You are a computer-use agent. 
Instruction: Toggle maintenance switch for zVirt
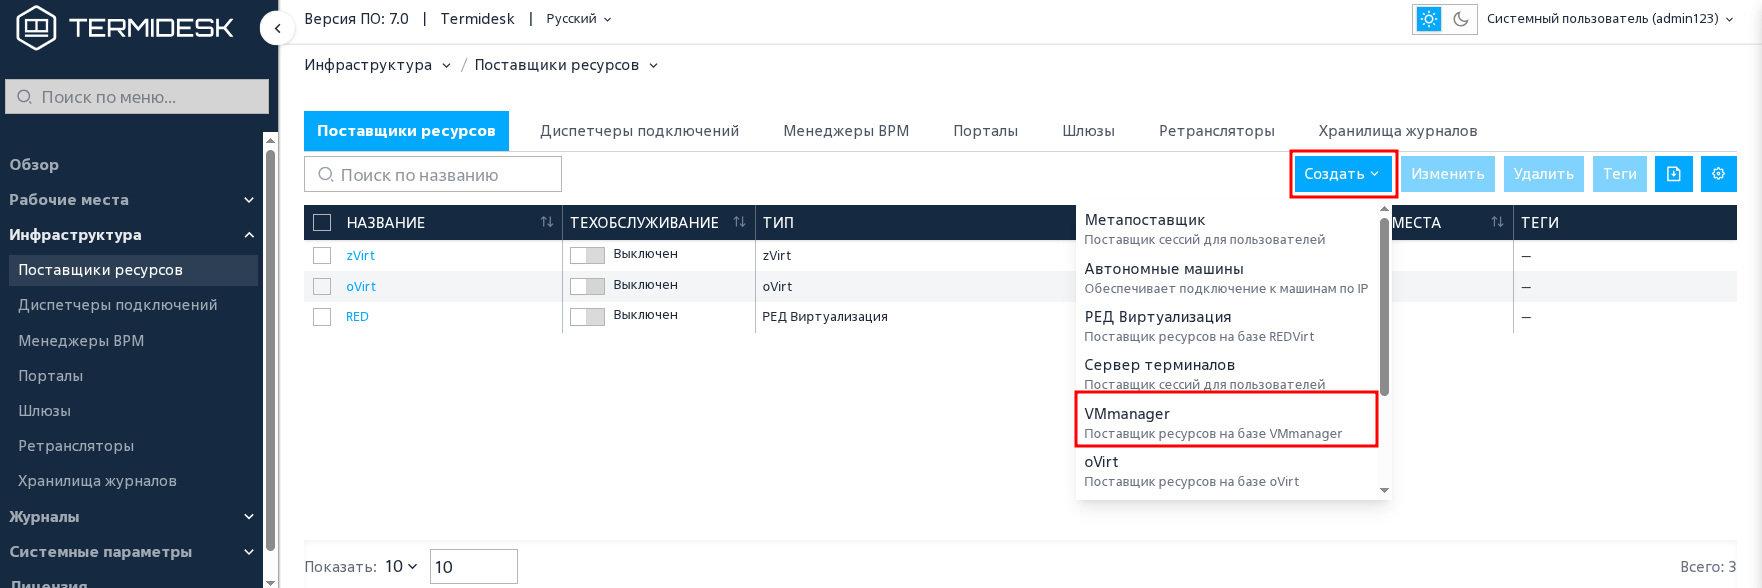point(587,255)
